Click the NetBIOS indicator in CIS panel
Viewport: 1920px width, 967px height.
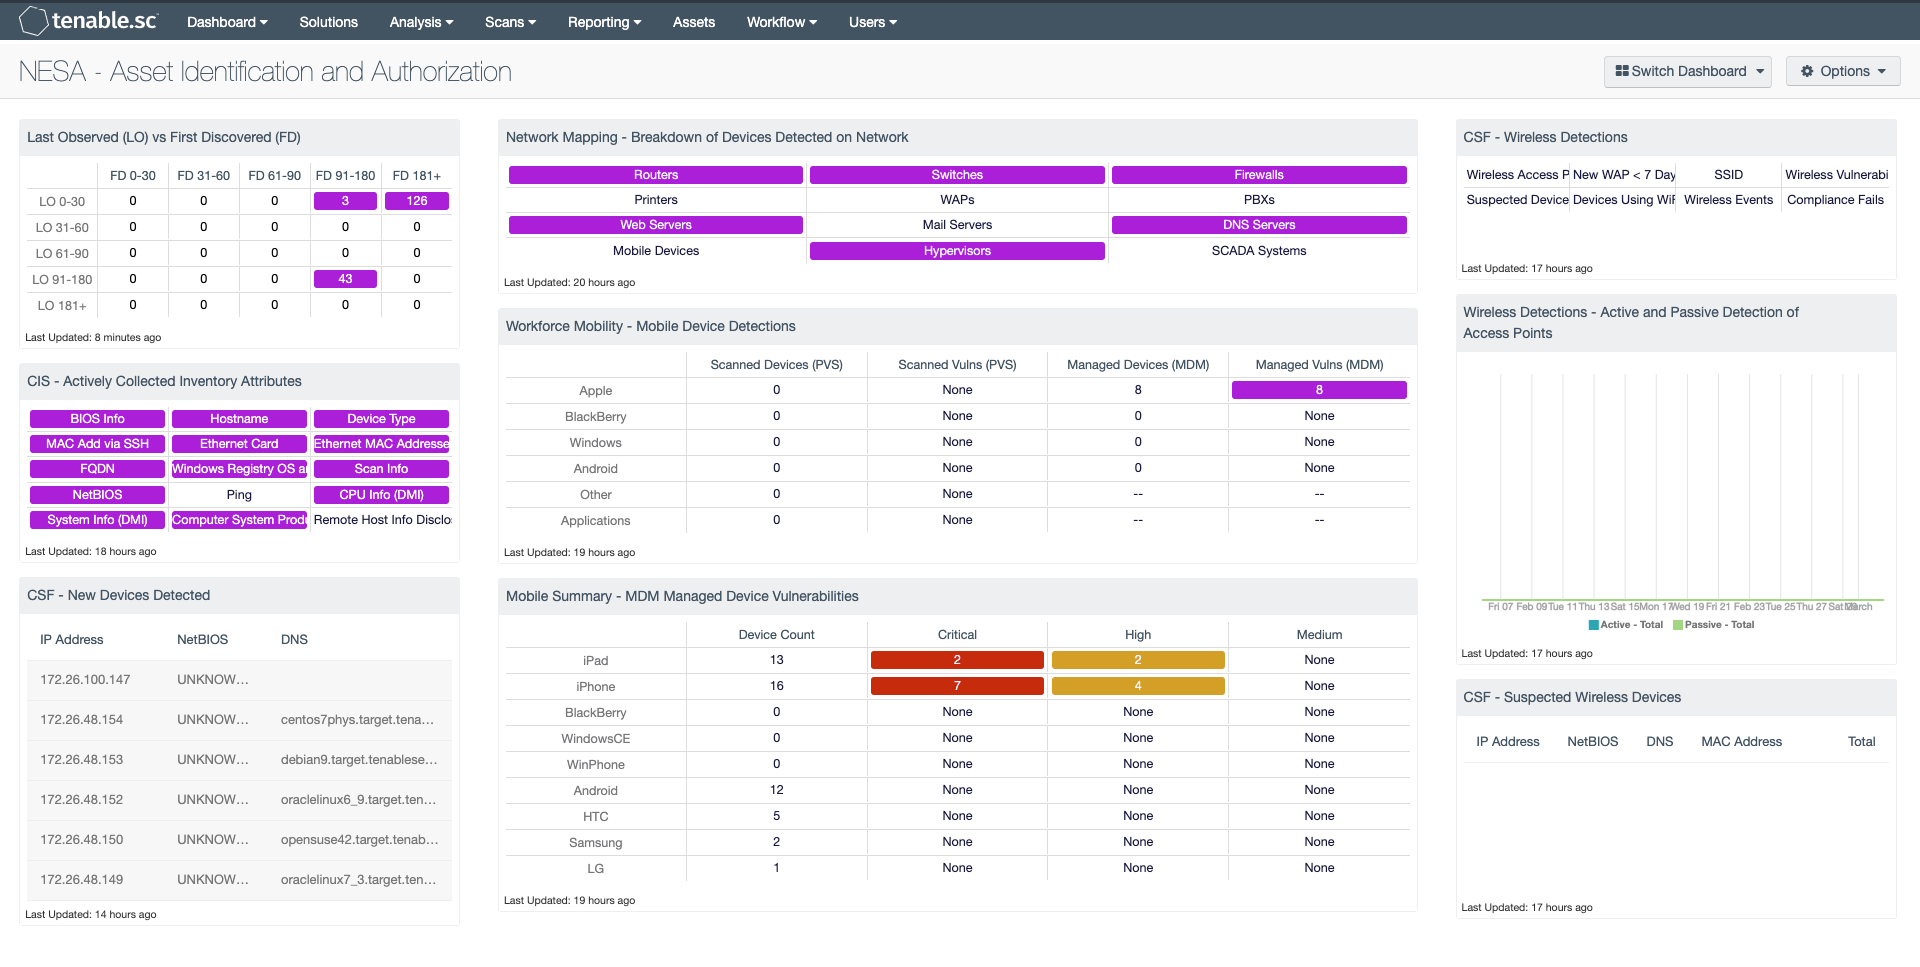[x=97, y=495]
